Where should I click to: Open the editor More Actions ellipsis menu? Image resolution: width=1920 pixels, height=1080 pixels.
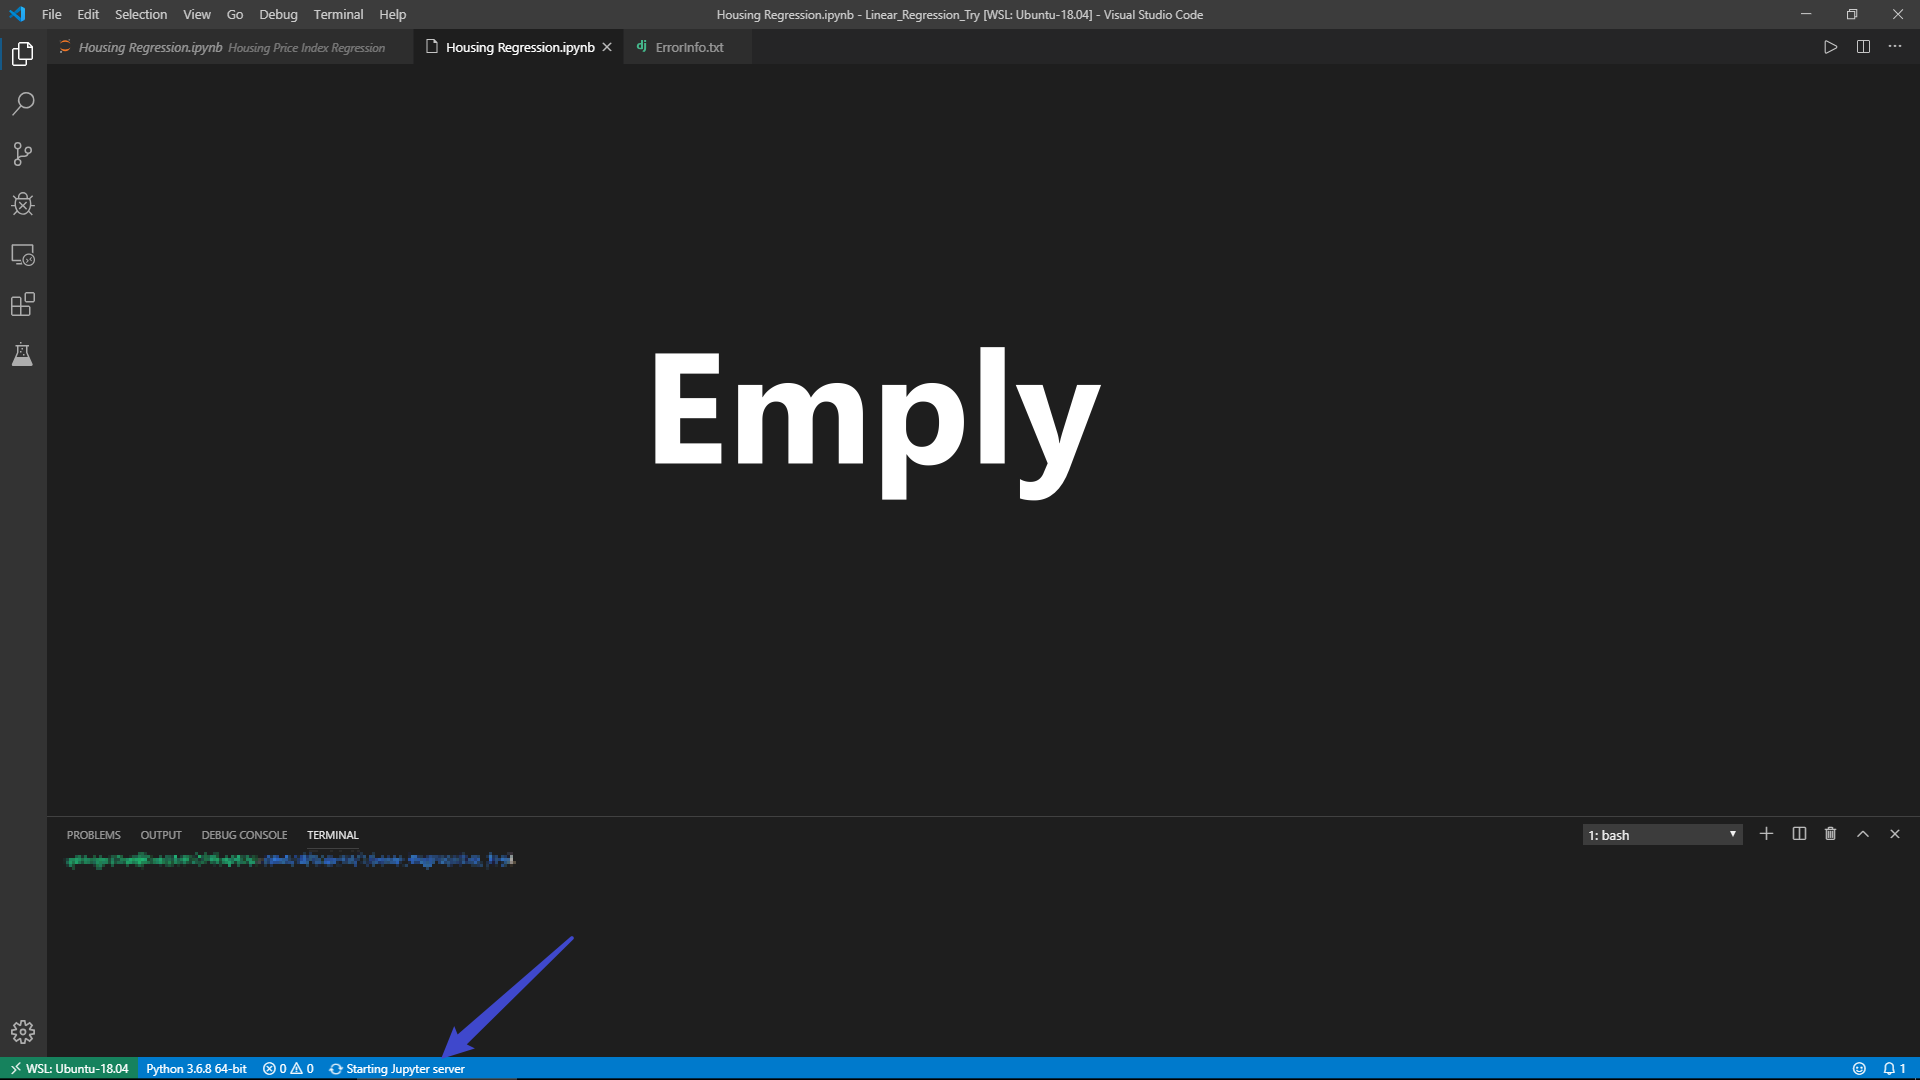click(1896, 46)
